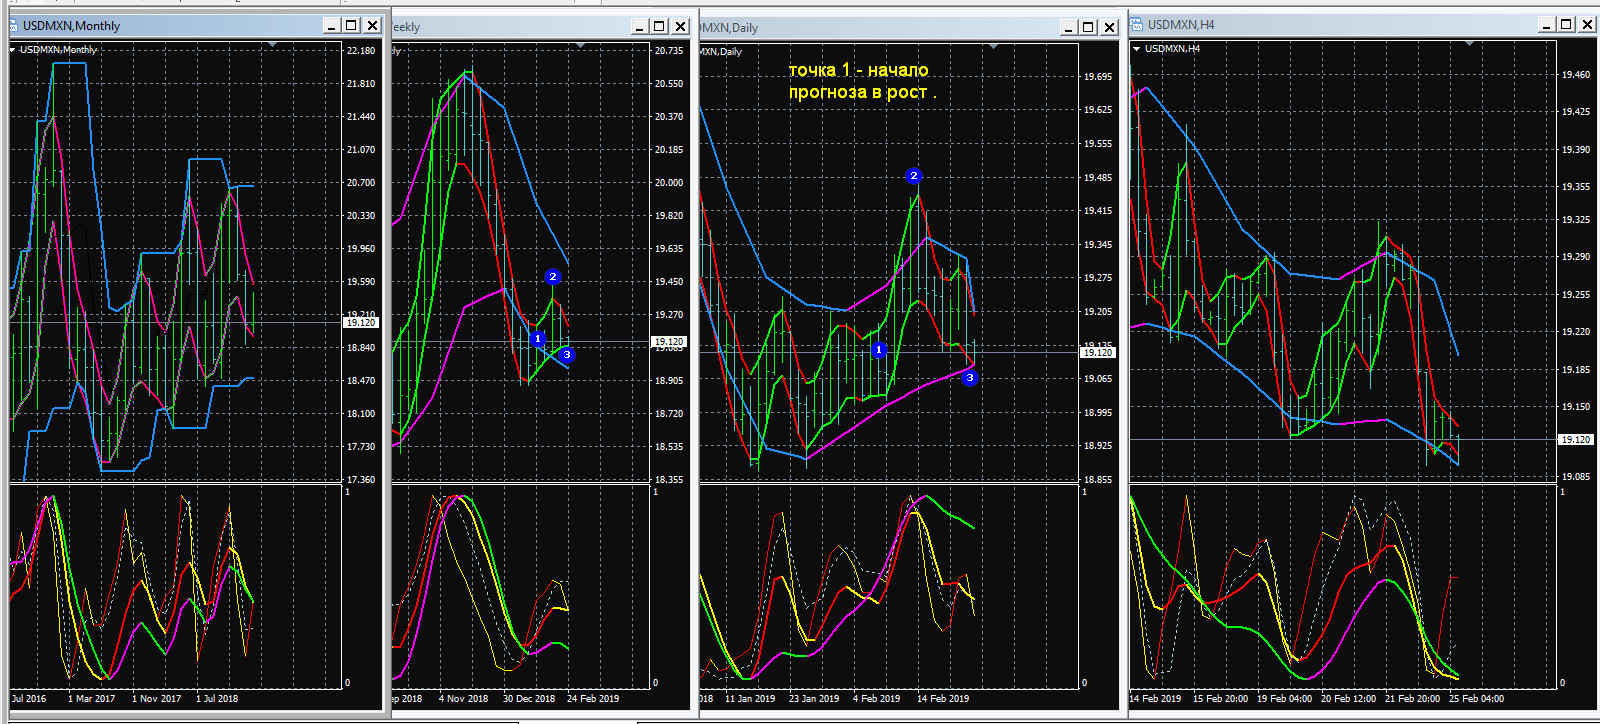Select blue marker 2 on the Weekly chart

click(553, 277)
